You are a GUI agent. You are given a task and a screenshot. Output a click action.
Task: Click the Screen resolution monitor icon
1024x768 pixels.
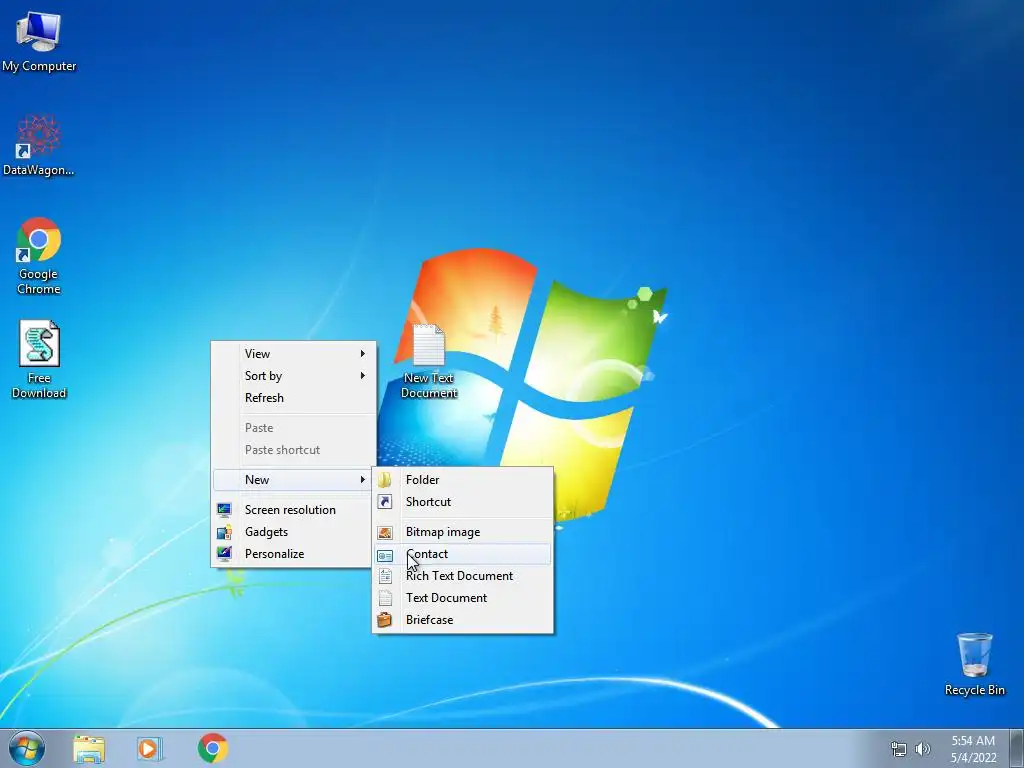coord(224,509)
